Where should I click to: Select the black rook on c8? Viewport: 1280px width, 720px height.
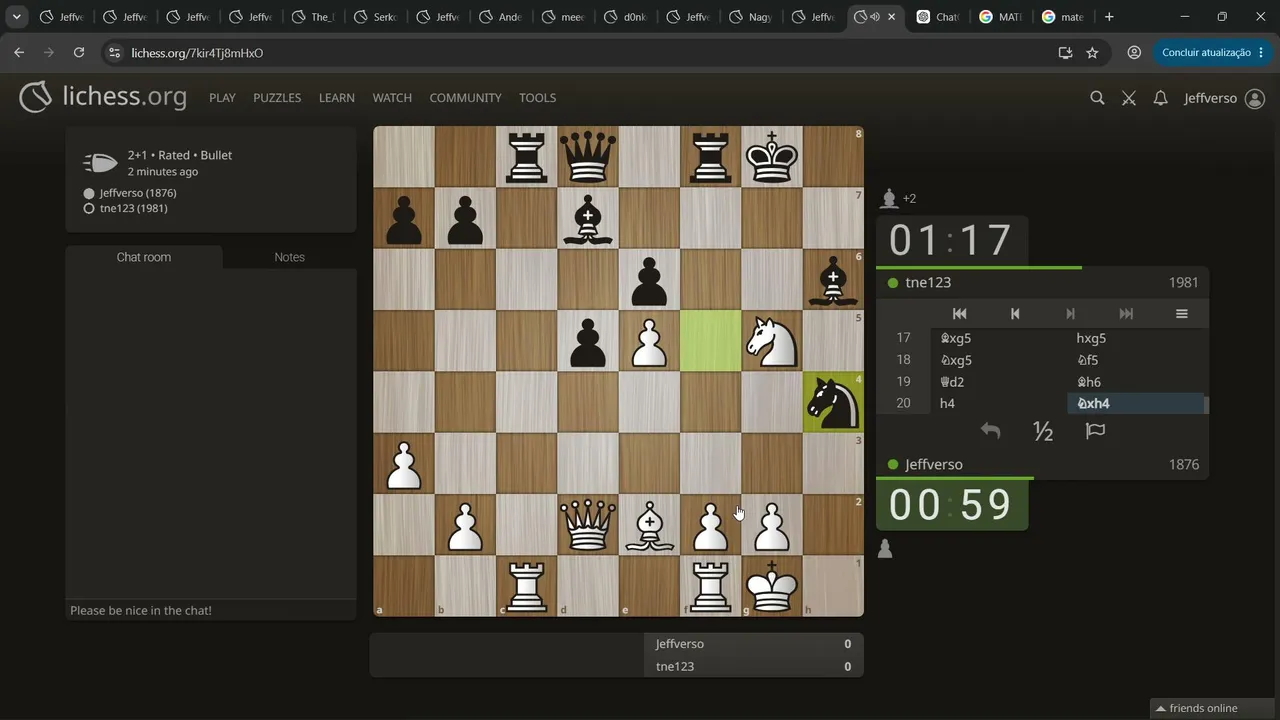tap(527, 157)
